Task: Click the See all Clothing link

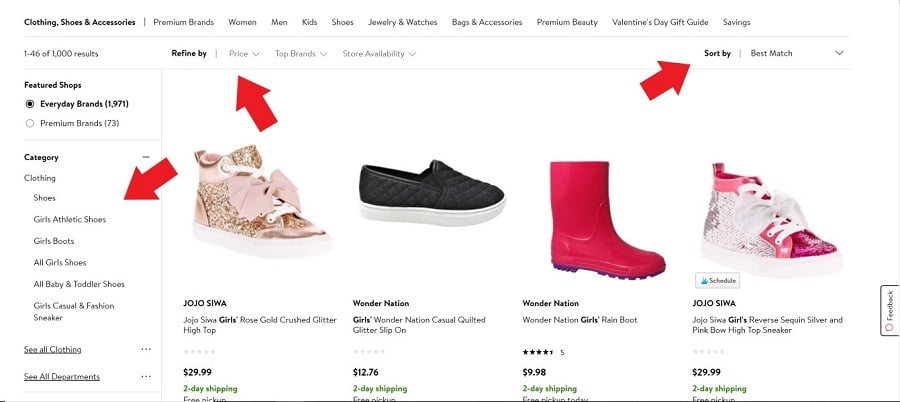Action: (53, 349)
